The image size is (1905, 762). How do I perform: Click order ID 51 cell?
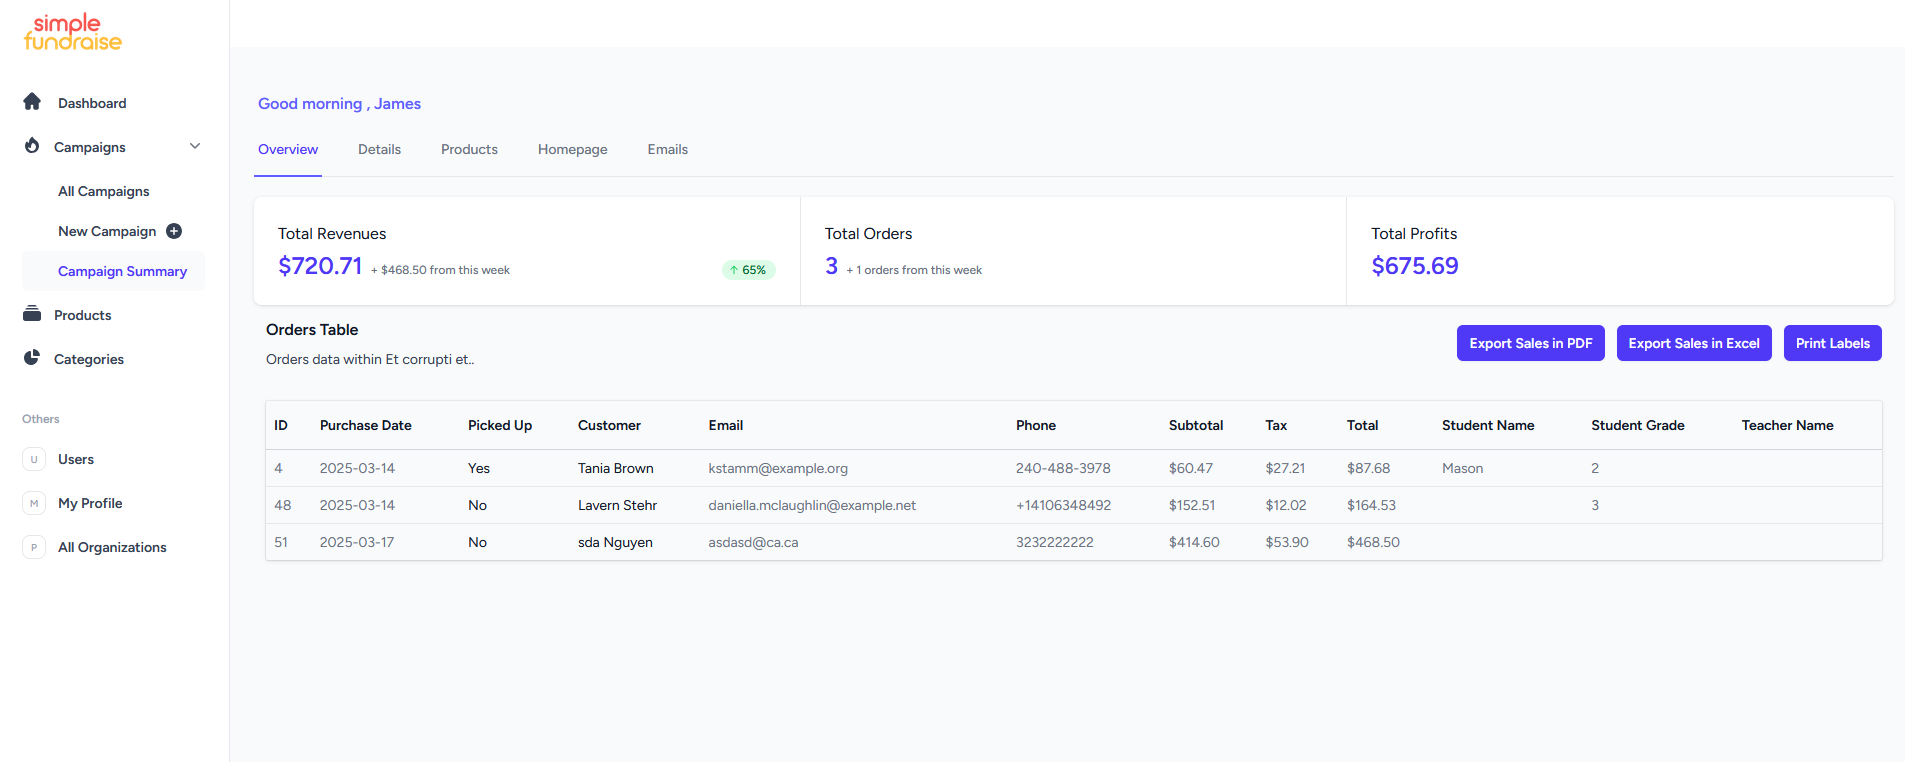coord(281,542)
